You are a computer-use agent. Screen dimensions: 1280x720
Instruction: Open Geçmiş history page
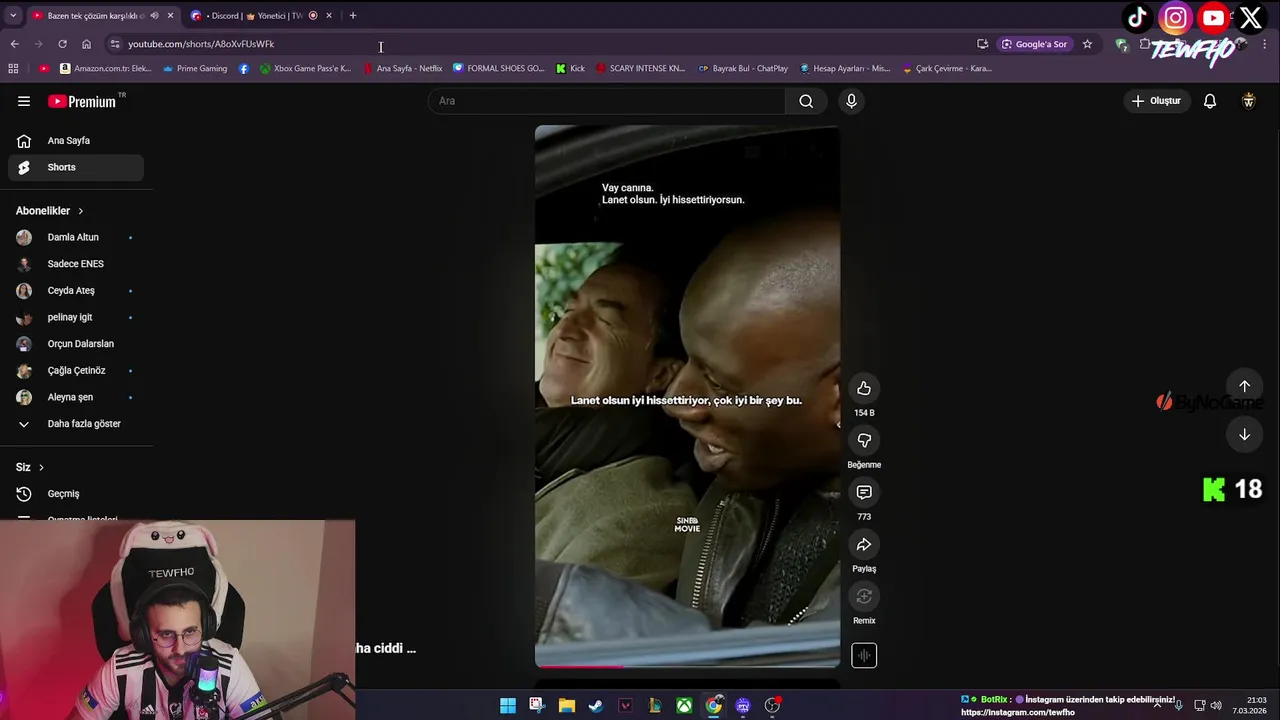click(x=76, y=494)
